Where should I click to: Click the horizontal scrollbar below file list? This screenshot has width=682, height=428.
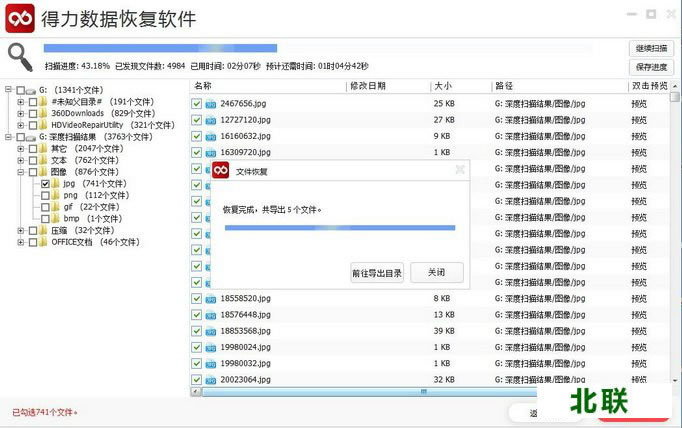click(x=400, y=392)
